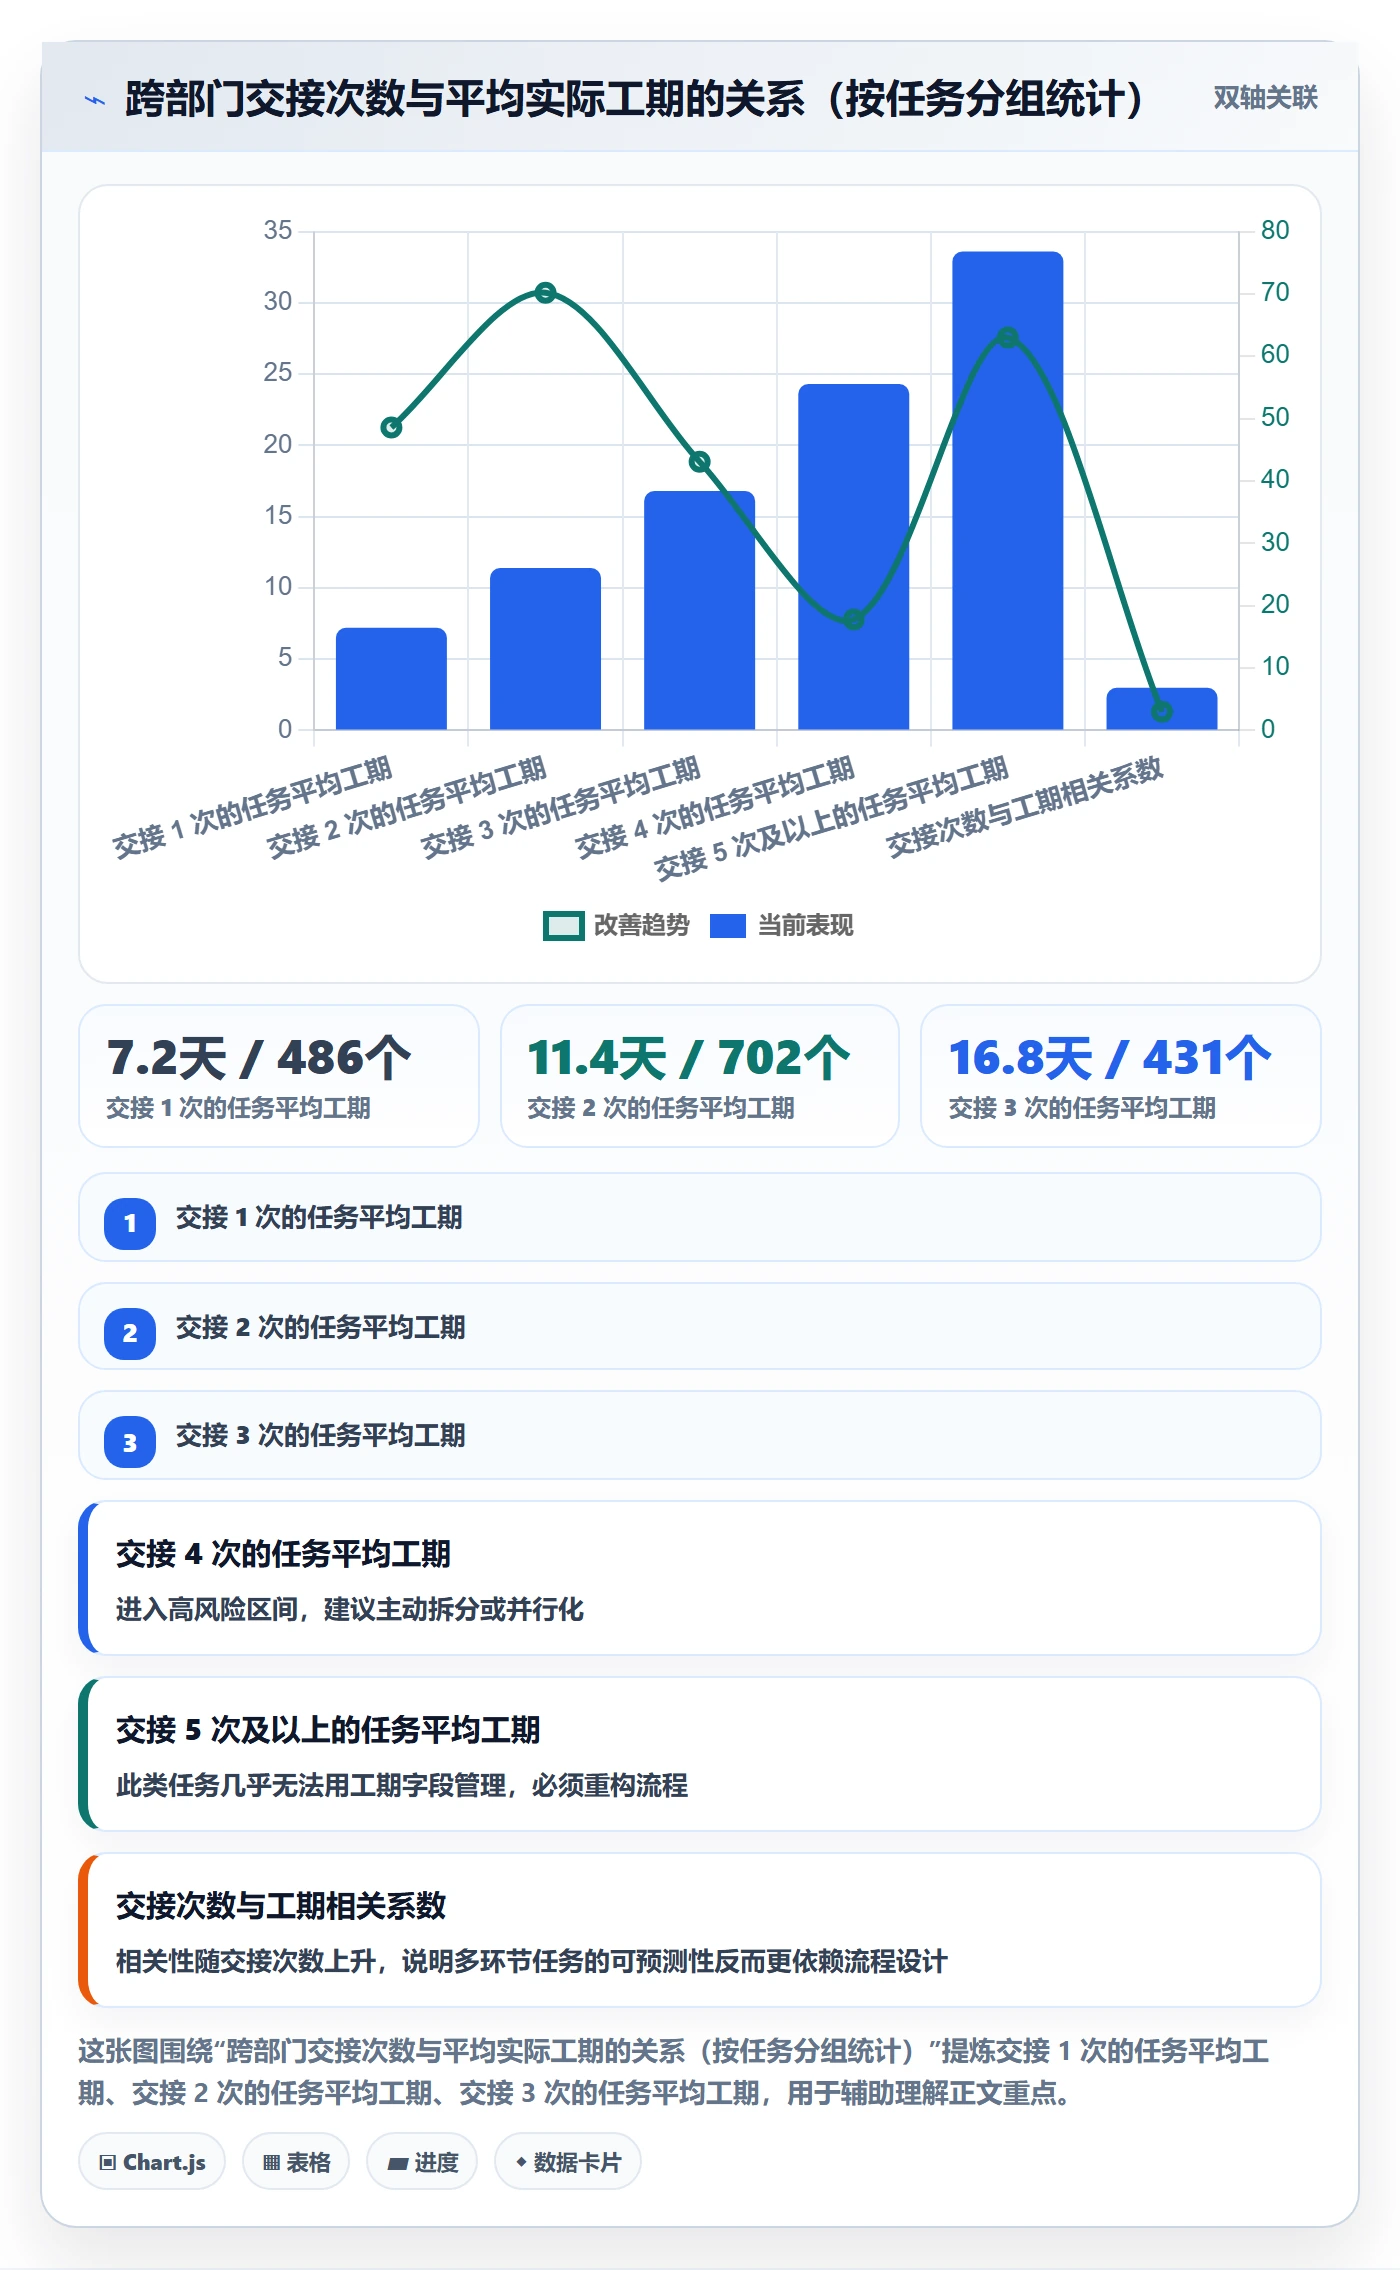Screen dimensions: 1400x2270
Task: Click the icon inside the Chart.js tag
Action: pos(108,2162)
